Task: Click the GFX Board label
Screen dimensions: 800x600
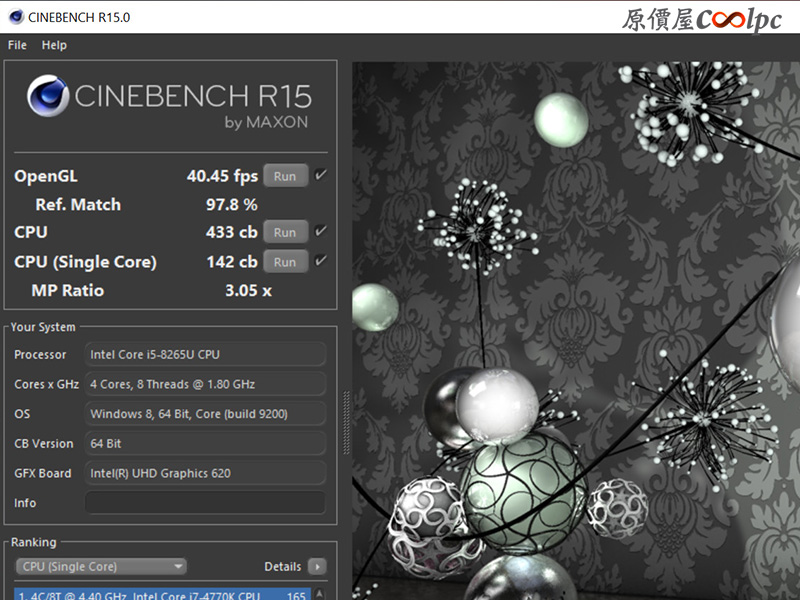Action: click(x=43, y=473)
